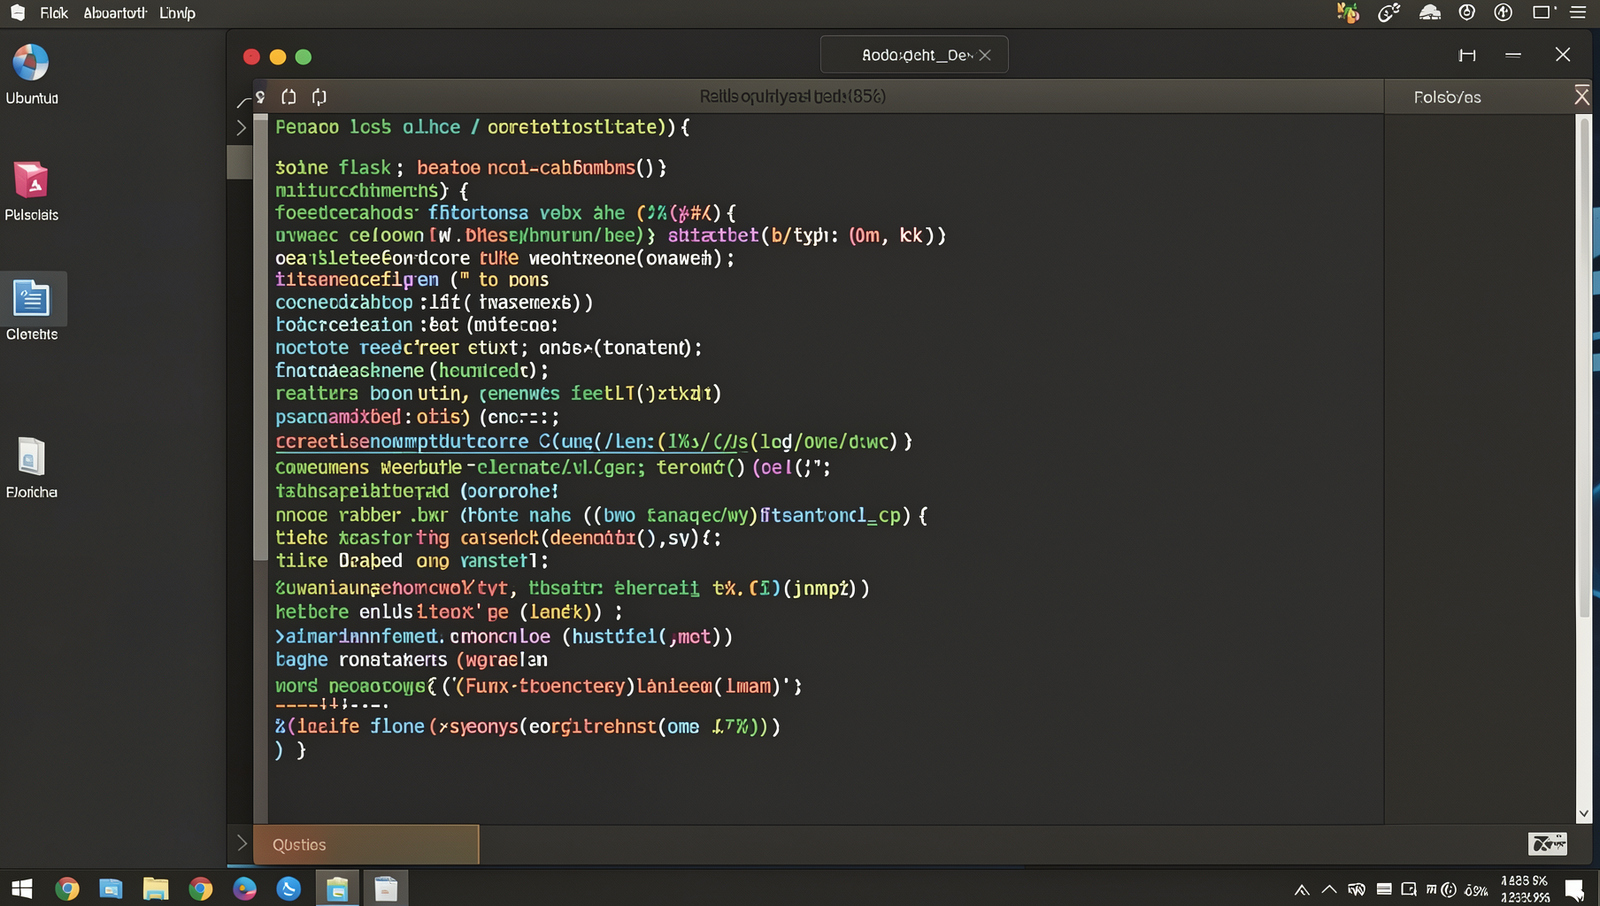
Task: Click the circled arrows icon in the top bar
Action: [1503, 12]
